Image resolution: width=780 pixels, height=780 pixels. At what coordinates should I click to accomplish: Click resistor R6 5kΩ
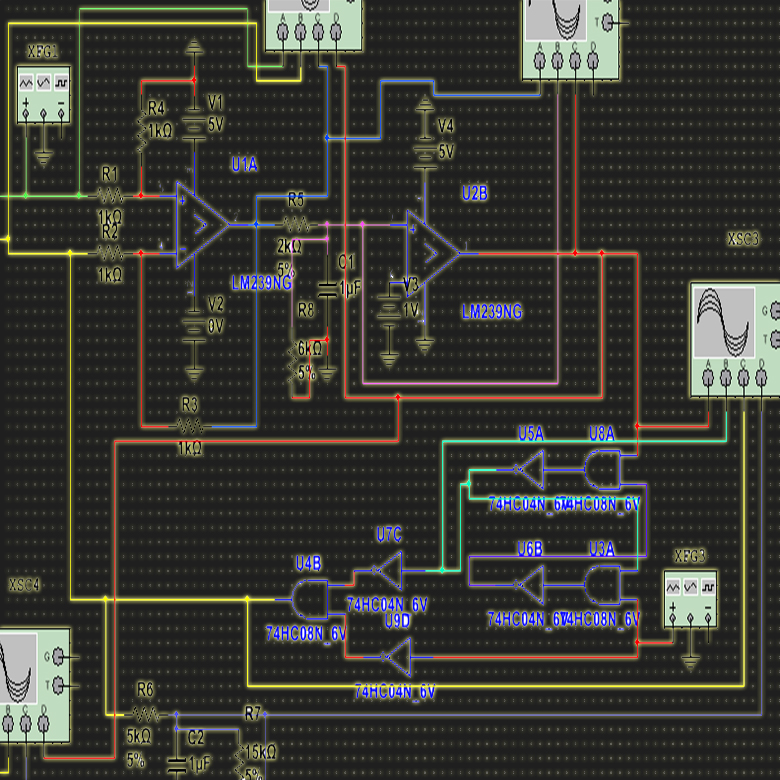(146, 714)
